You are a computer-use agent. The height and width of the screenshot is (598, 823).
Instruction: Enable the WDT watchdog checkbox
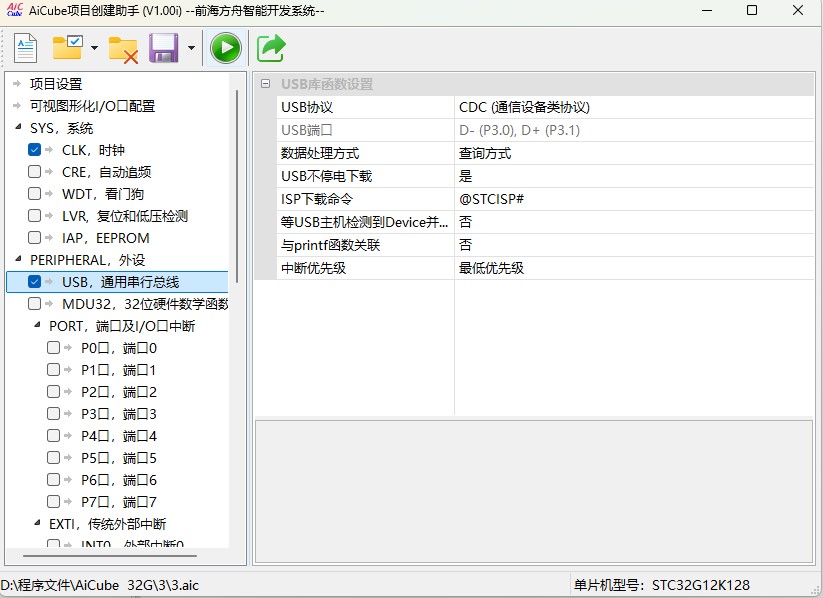pos(35,194)
